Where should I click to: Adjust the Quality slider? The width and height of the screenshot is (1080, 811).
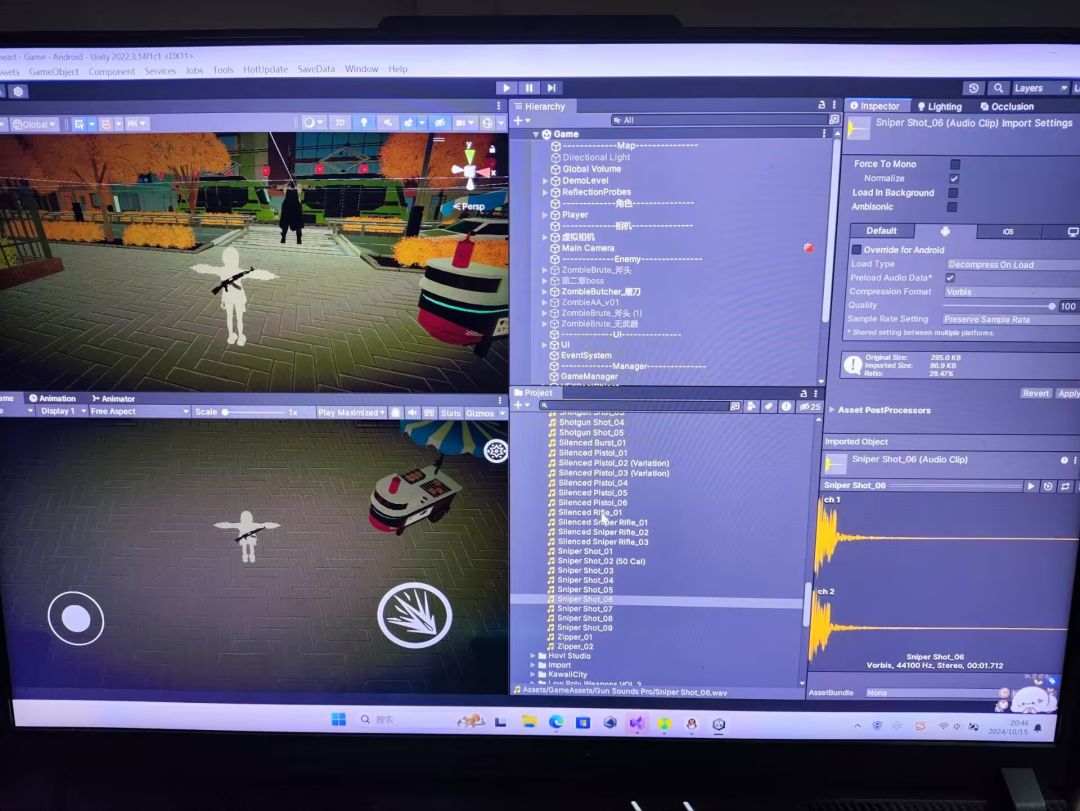click(x=998, y=306)
